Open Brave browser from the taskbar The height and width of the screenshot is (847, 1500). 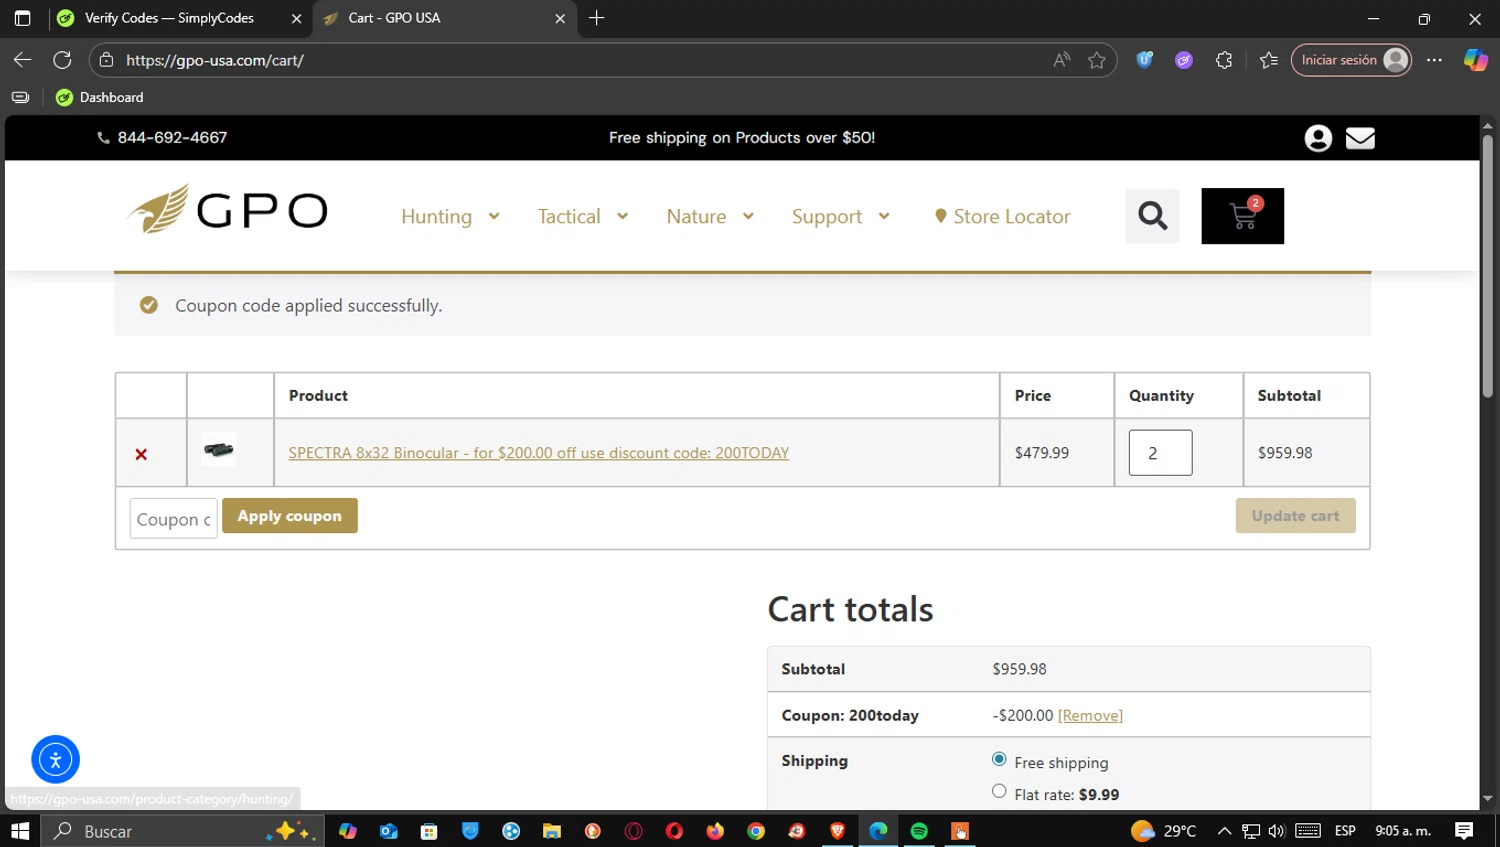pyautogui.click(x=838, y=831)
